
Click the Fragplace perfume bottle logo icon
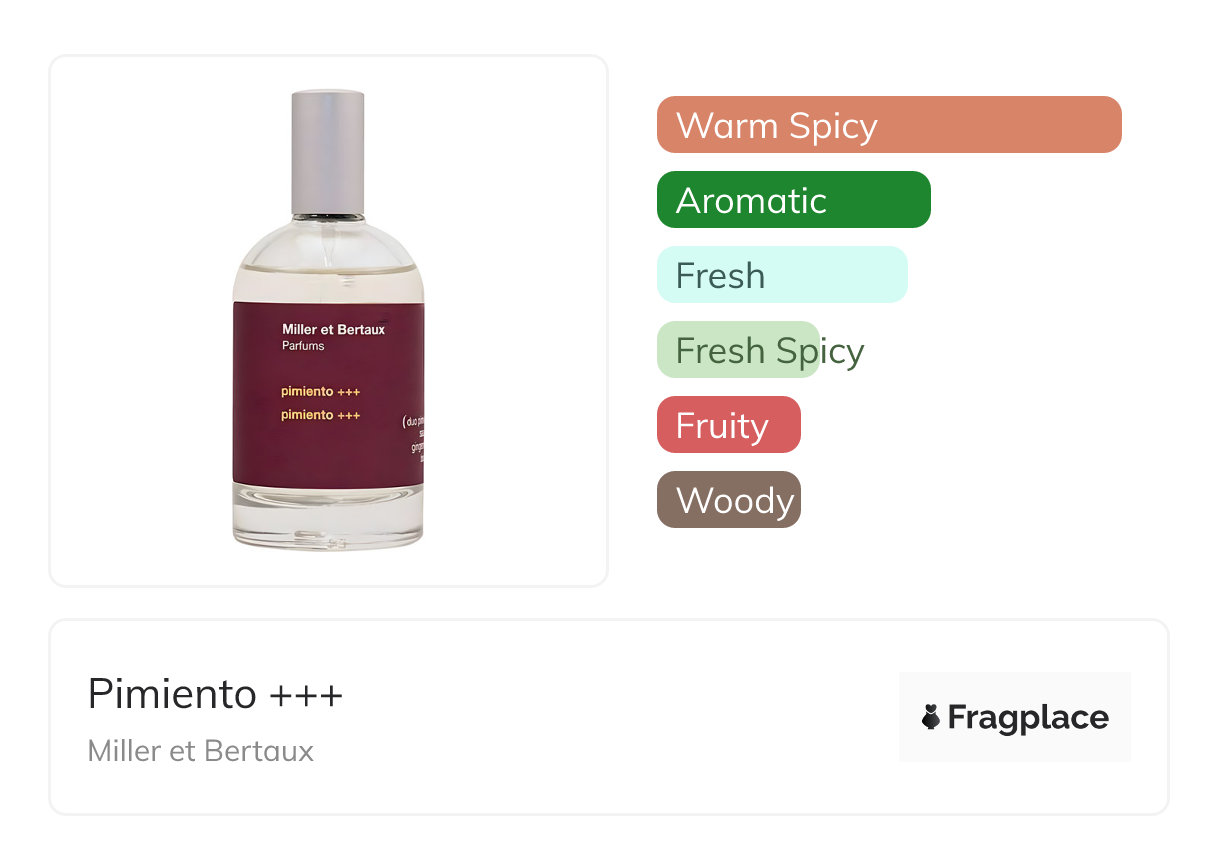(x=931, y=717)
